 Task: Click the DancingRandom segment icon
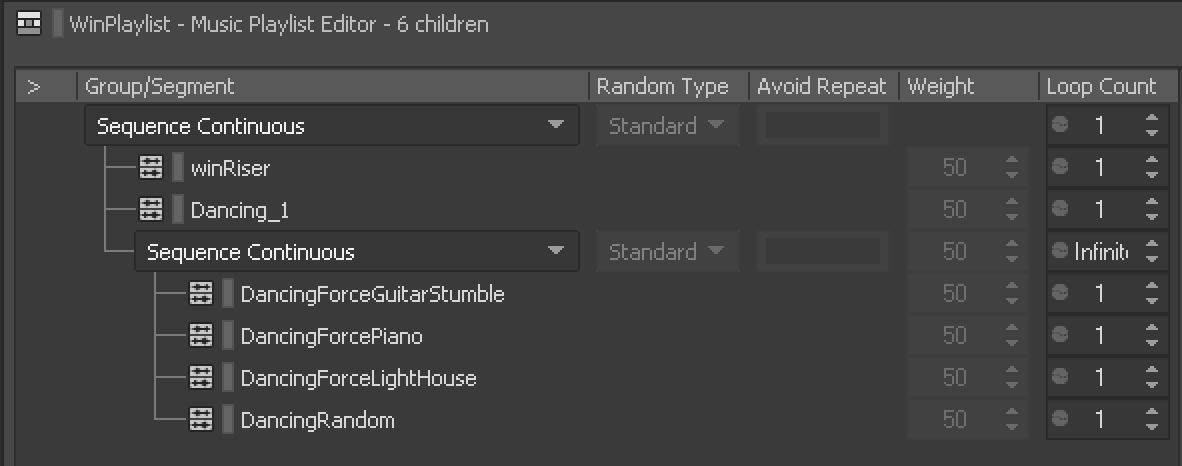201,420
